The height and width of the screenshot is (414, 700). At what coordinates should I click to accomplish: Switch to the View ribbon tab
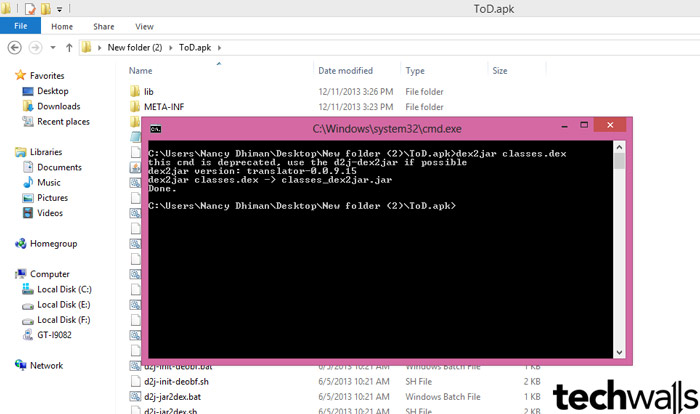coord(144,26)
